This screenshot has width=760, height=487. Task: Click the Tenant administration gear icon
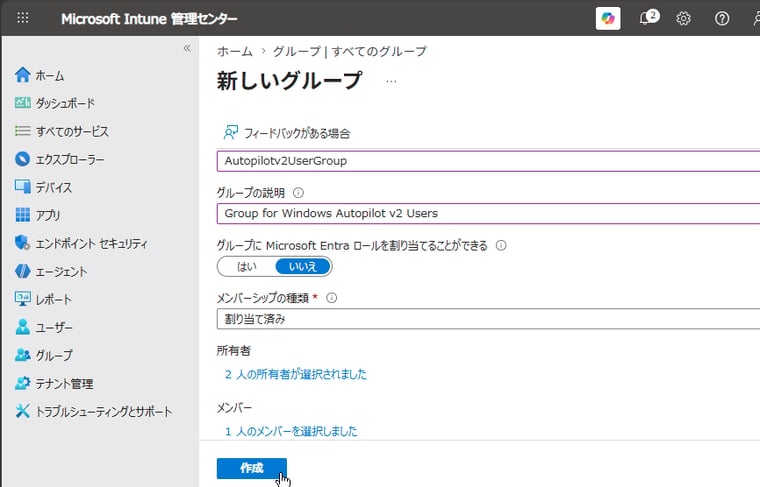22,383
